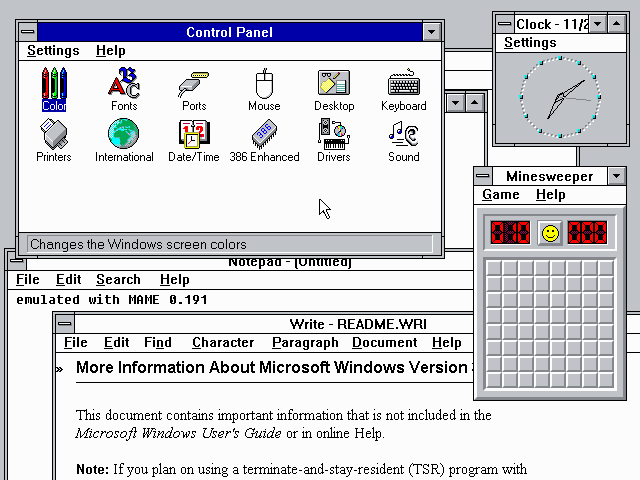Viewport: 640px width, 480px height.
Task: Click Minesweeper timer display
Action: 587,233
